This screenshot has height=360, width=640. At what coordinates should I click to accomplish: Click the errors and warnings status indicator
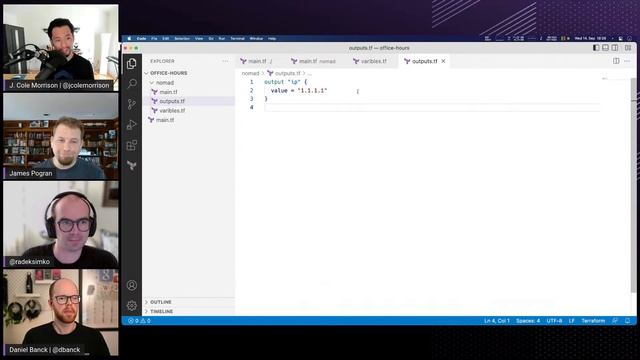click(139, 321)
